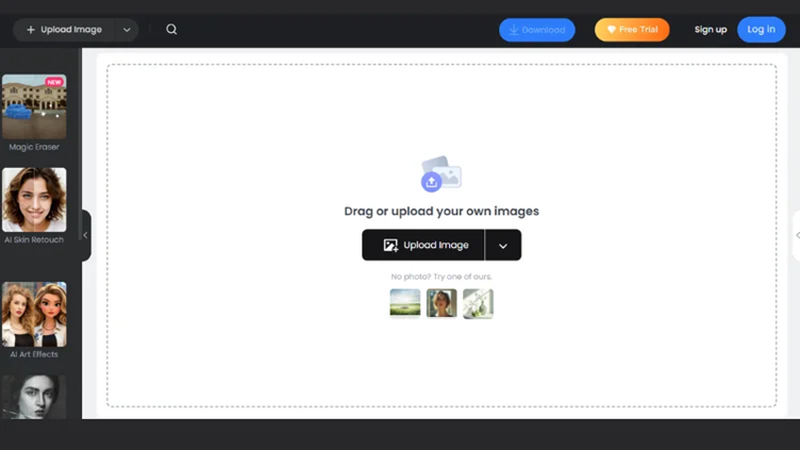Click the top-left Upload Image button
The width and height of the screenshot is (800, 450).
64,30
